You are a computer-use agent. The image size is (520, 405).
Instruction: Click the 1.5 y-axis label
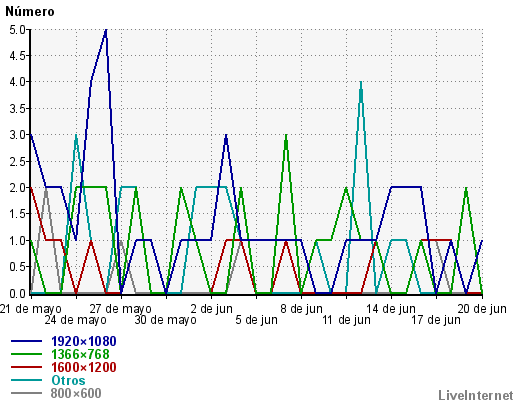pos(17,214)
